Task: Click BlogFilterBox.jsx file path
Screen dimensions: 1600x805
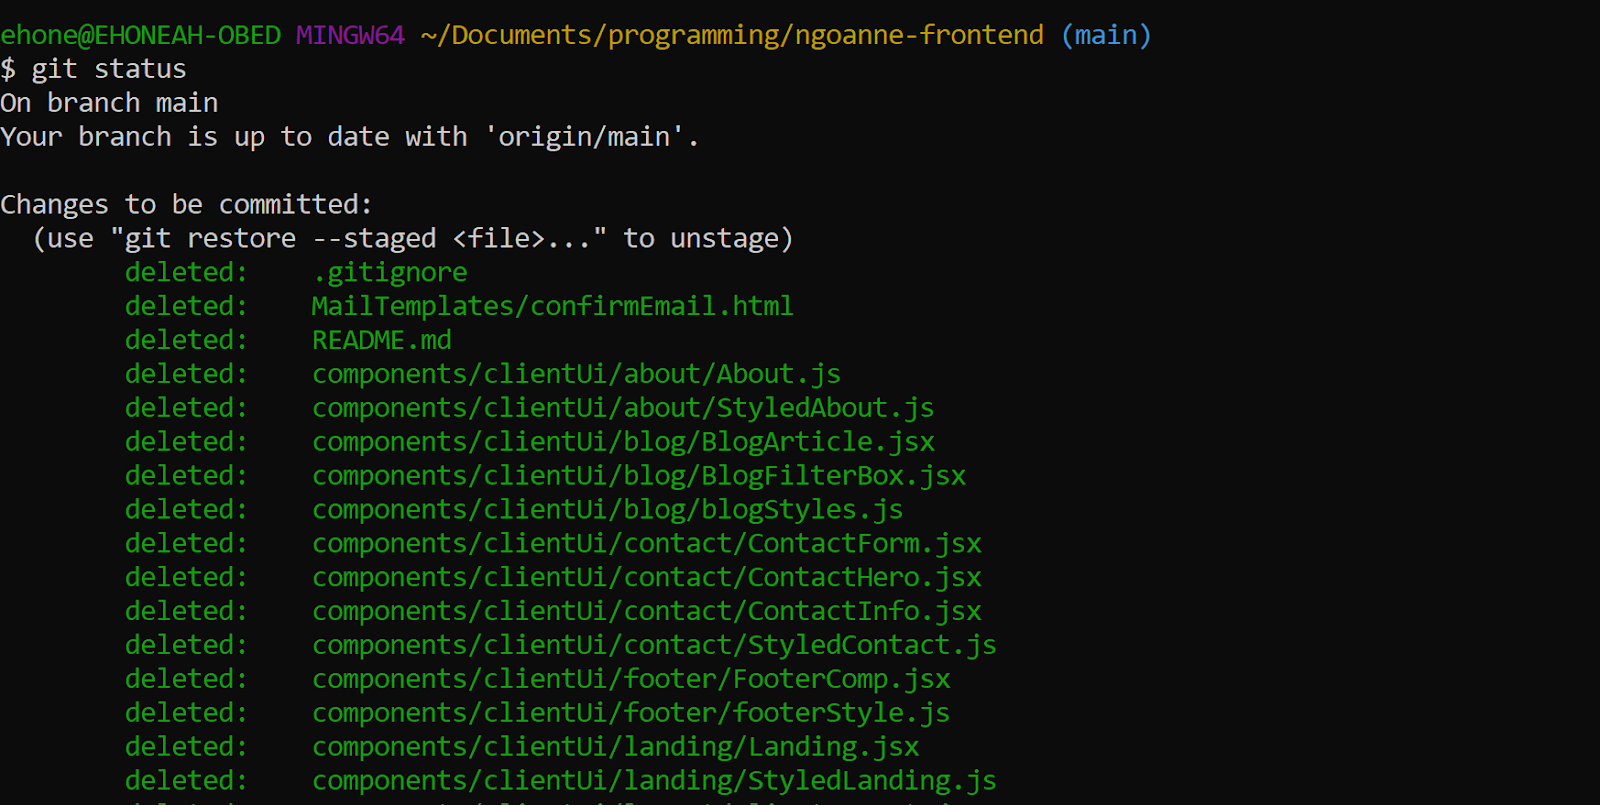Action: click(x=639, y=476)
